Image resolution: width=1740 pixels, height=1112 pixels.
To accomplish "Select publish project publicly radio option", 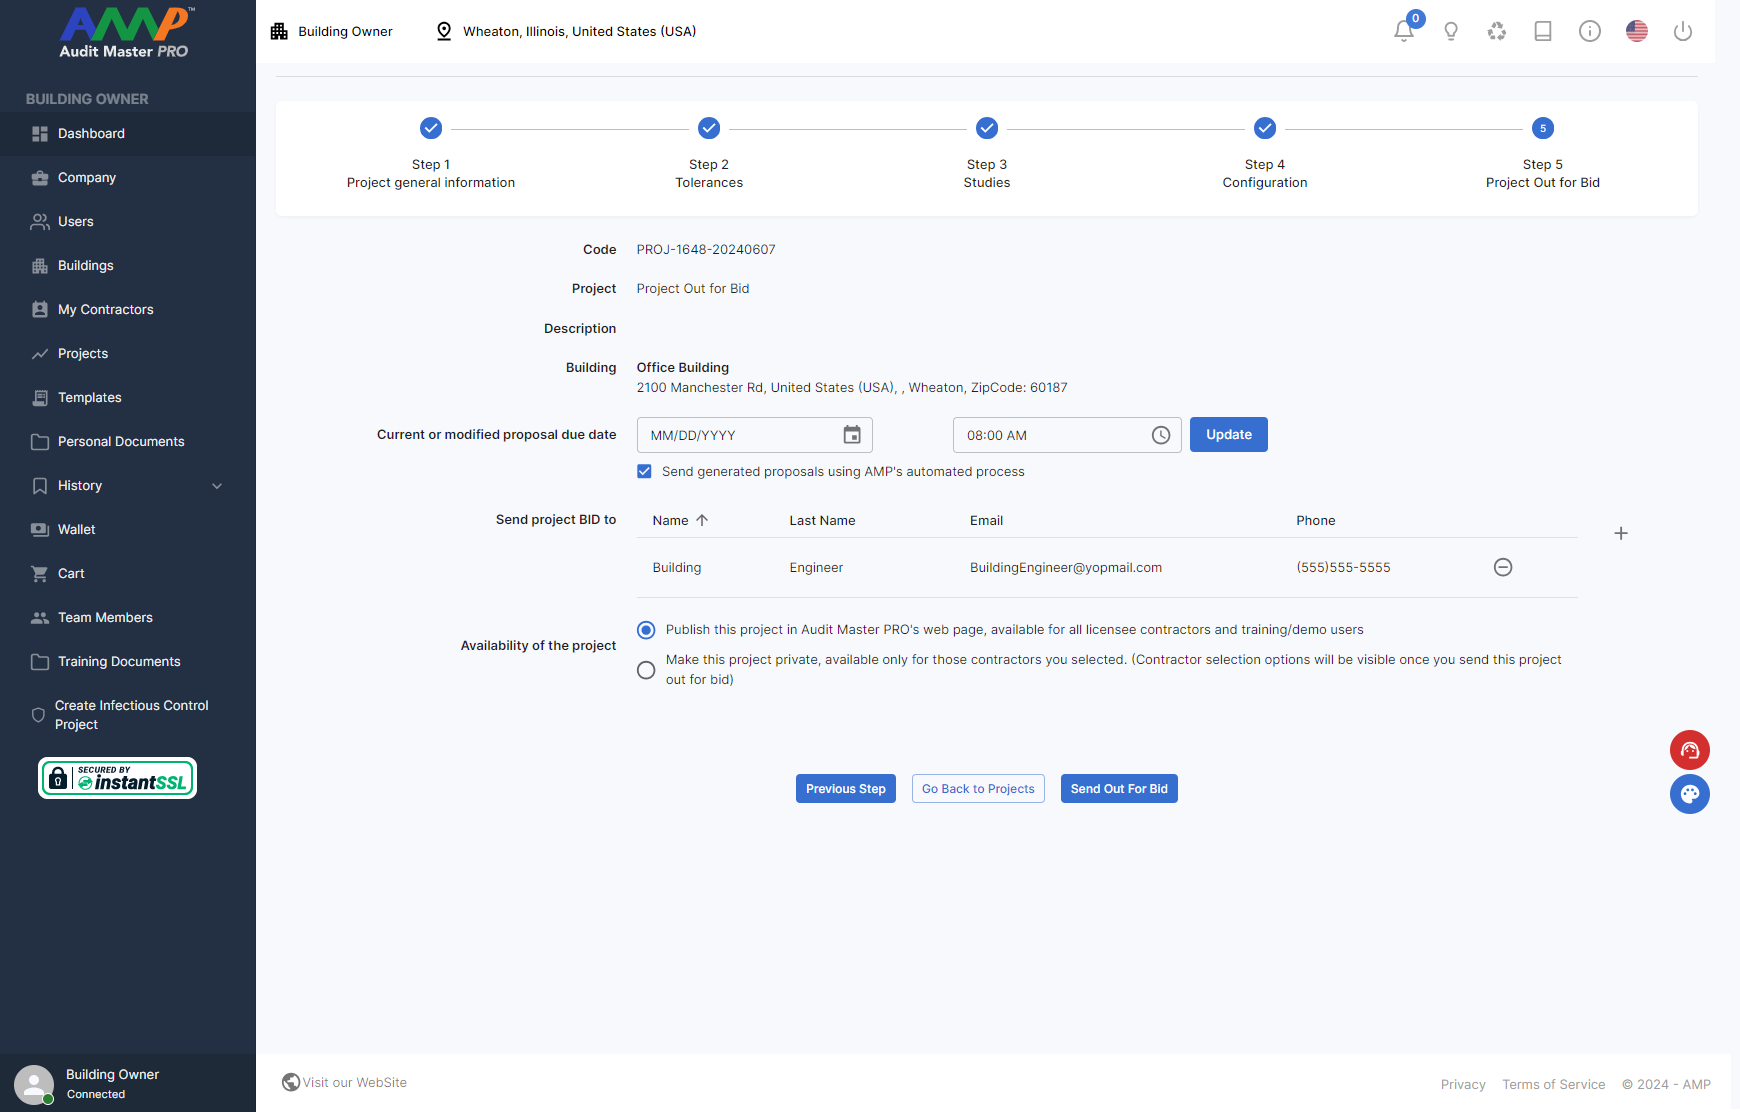I will point(646,630).
